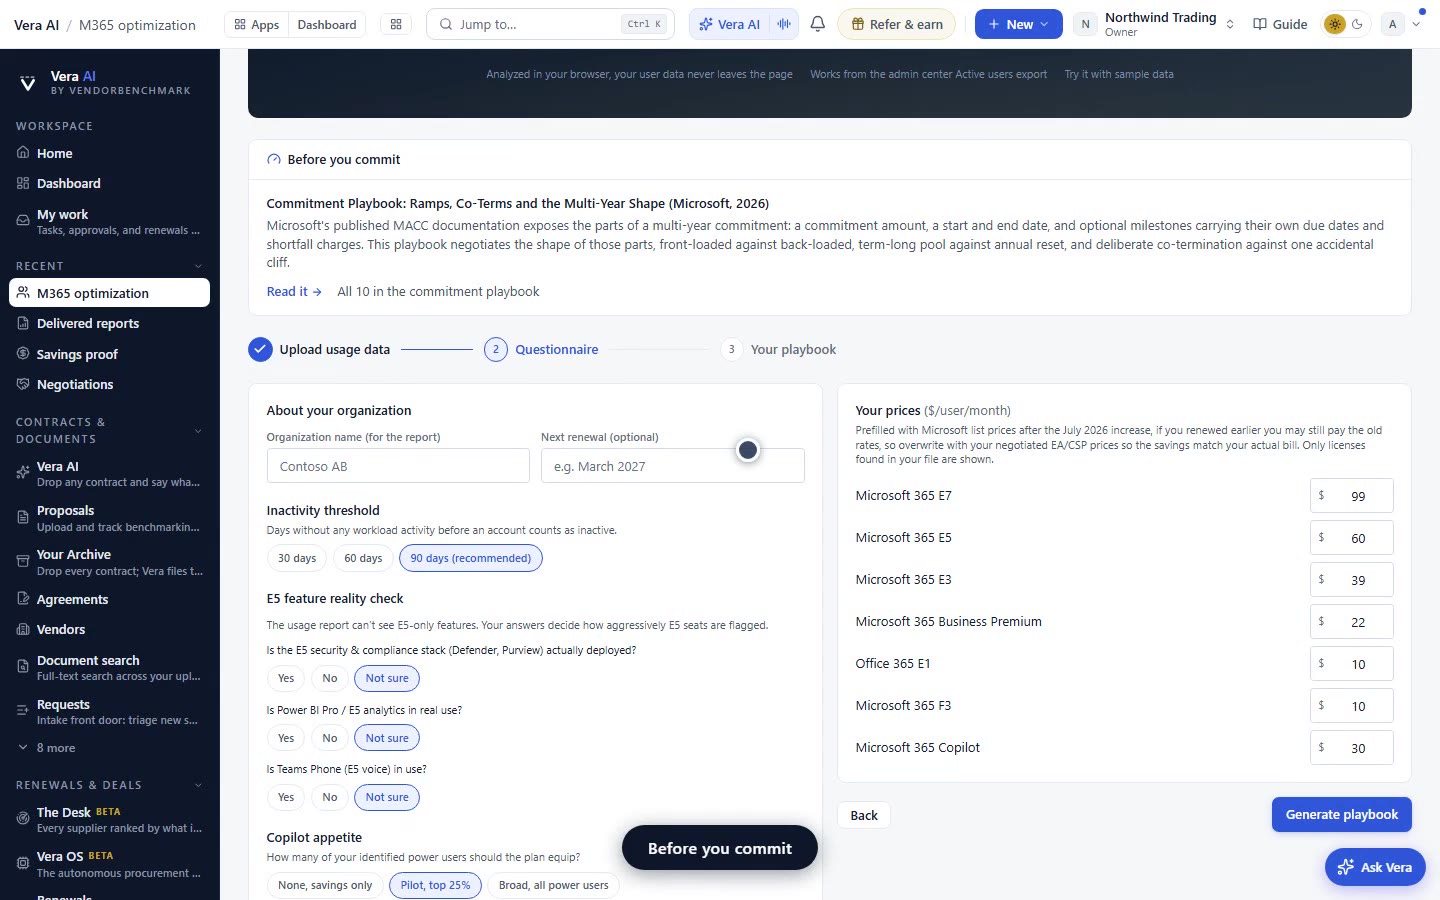Viewport: 1440px width, 900px height.
Task: Switch to dark theme with the moon icon
Action: 1357,24
